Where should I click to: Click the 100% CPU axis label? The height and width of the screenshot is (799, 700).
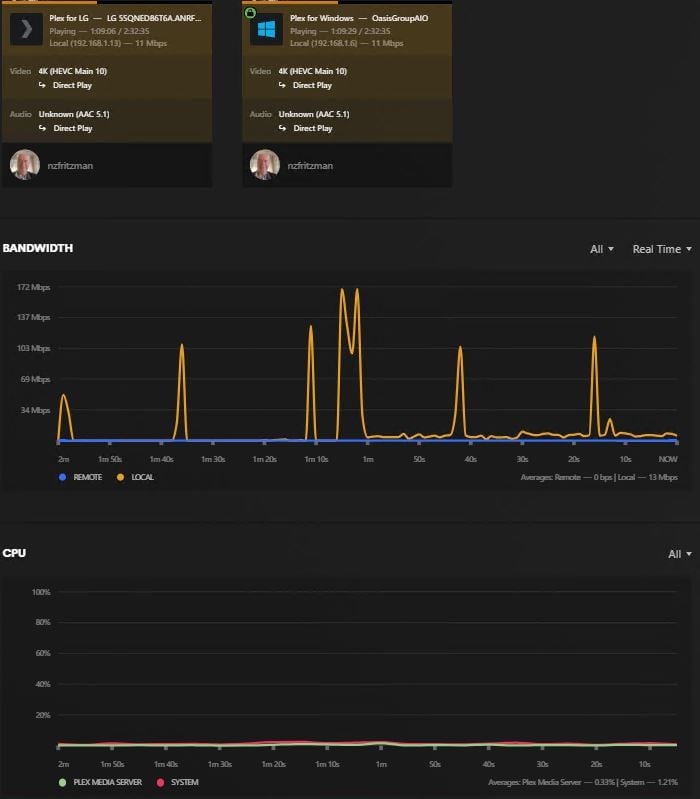[41, 592]
